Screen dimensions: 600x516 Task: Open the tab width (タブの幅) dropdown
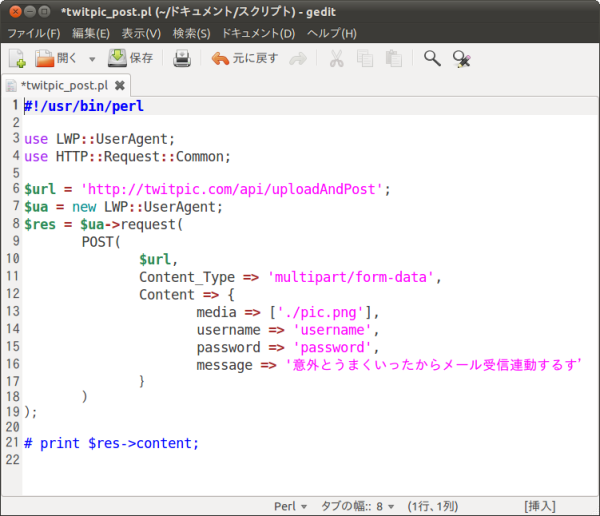tap(357, 506)
